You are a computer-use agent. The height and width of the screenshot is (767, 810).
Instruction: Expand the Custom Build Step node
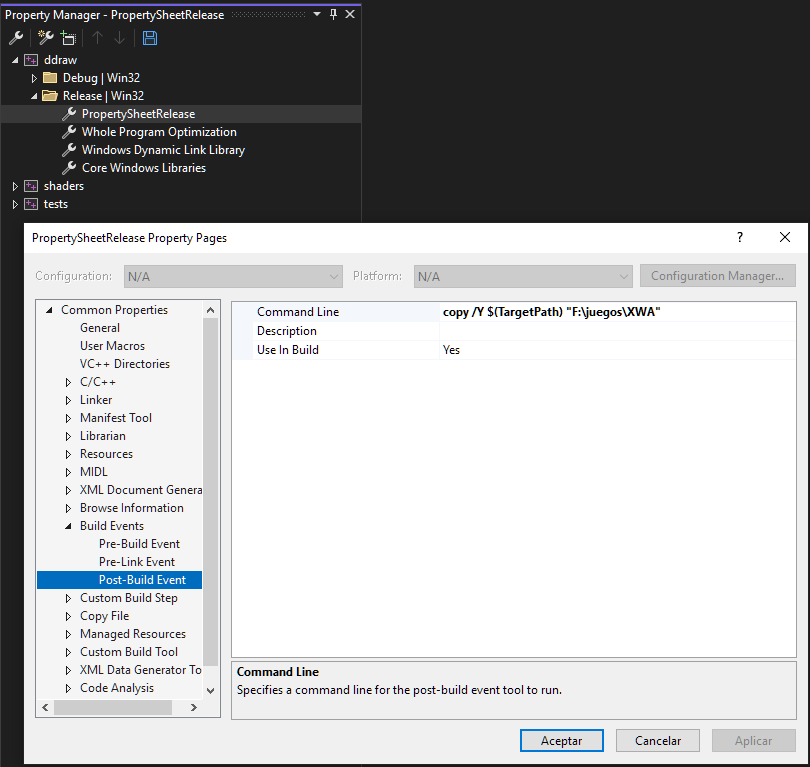tap(68, 599)
